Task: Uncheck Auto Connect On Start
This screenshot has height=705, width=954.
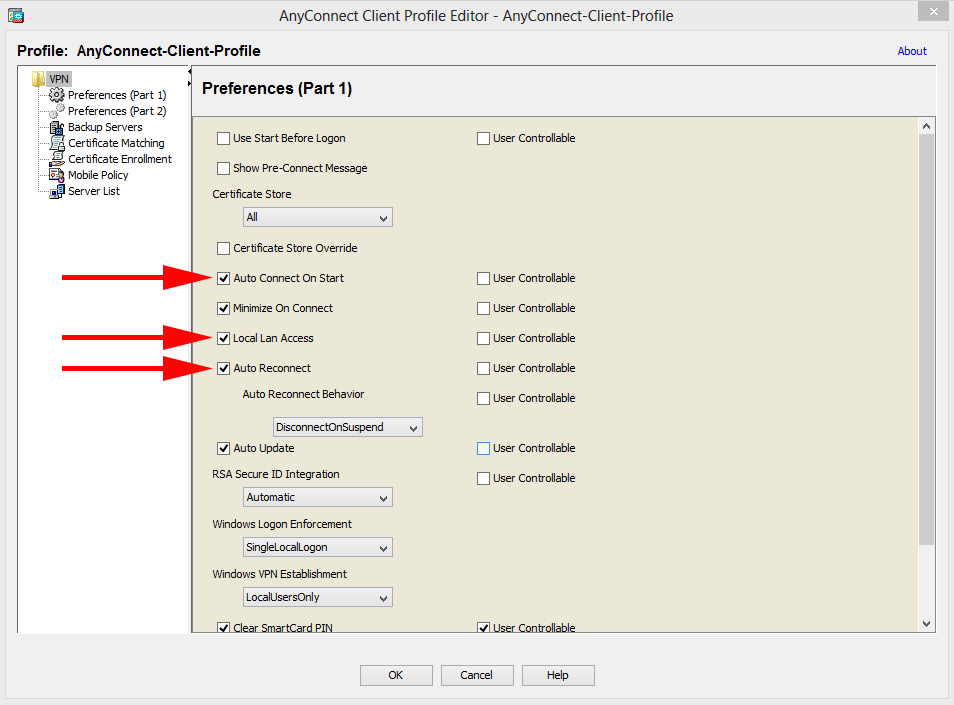Action: tap(223, 279)
